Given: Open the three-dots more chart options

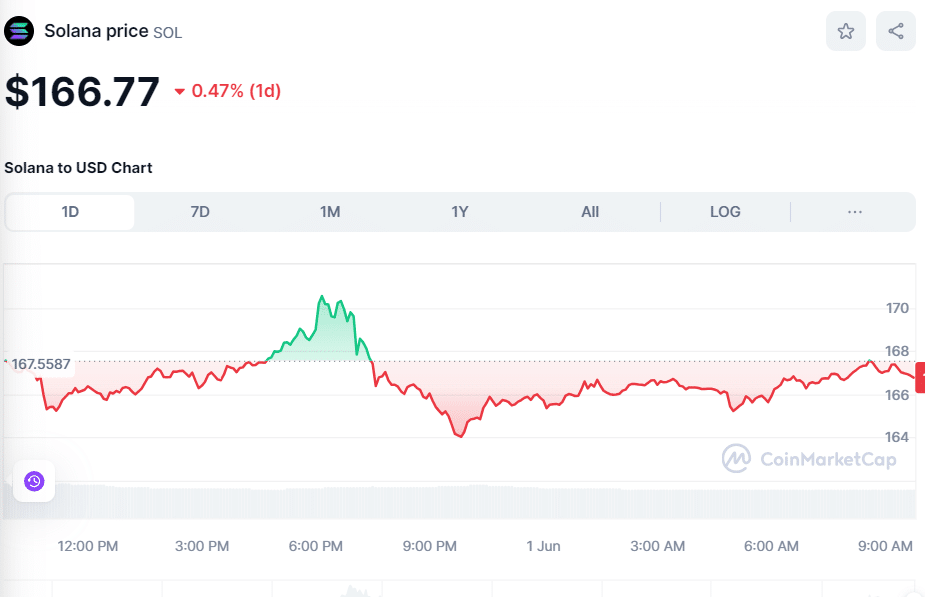Looking at the screenshot, I should (854, 212).
